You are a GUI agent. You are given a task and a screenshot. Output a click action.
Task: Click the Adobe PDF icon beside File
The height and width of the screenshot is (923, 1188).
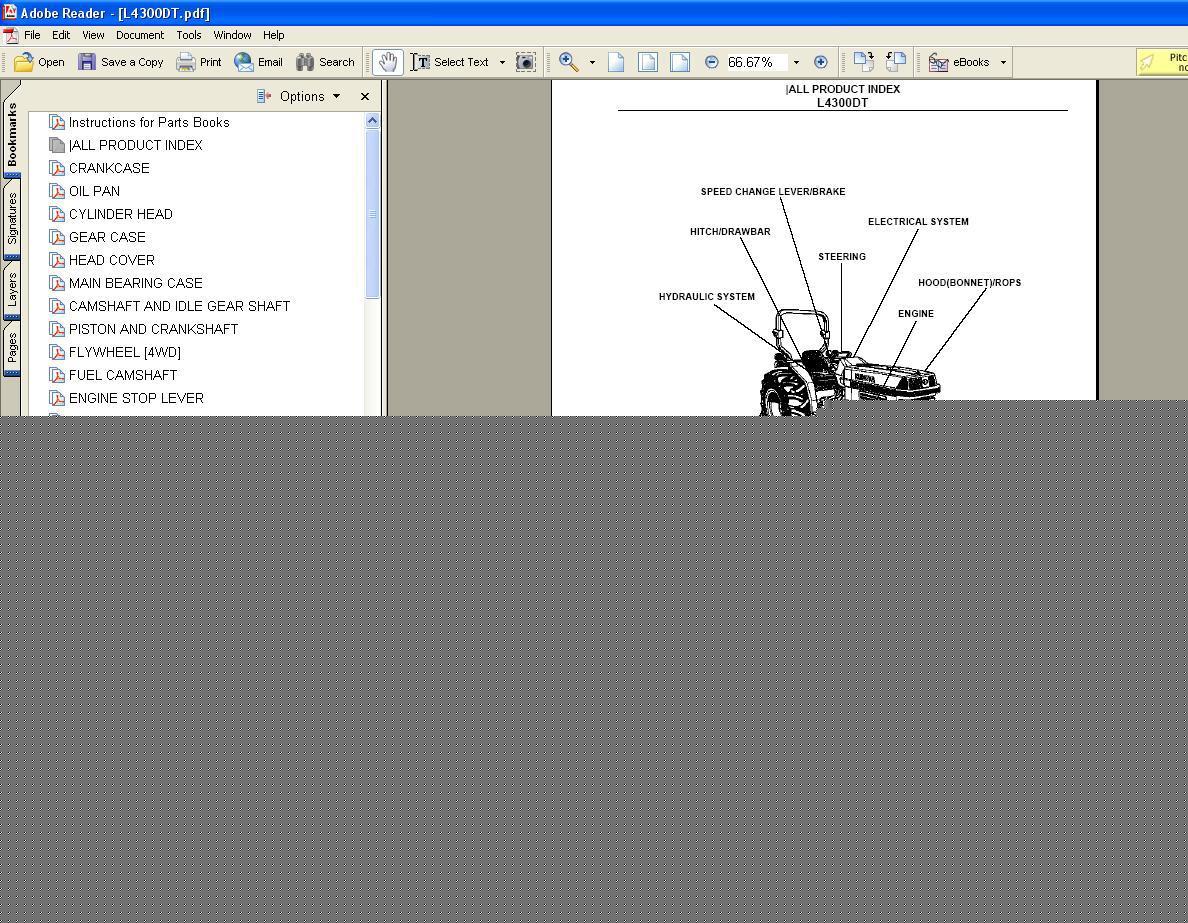(11, 36)
